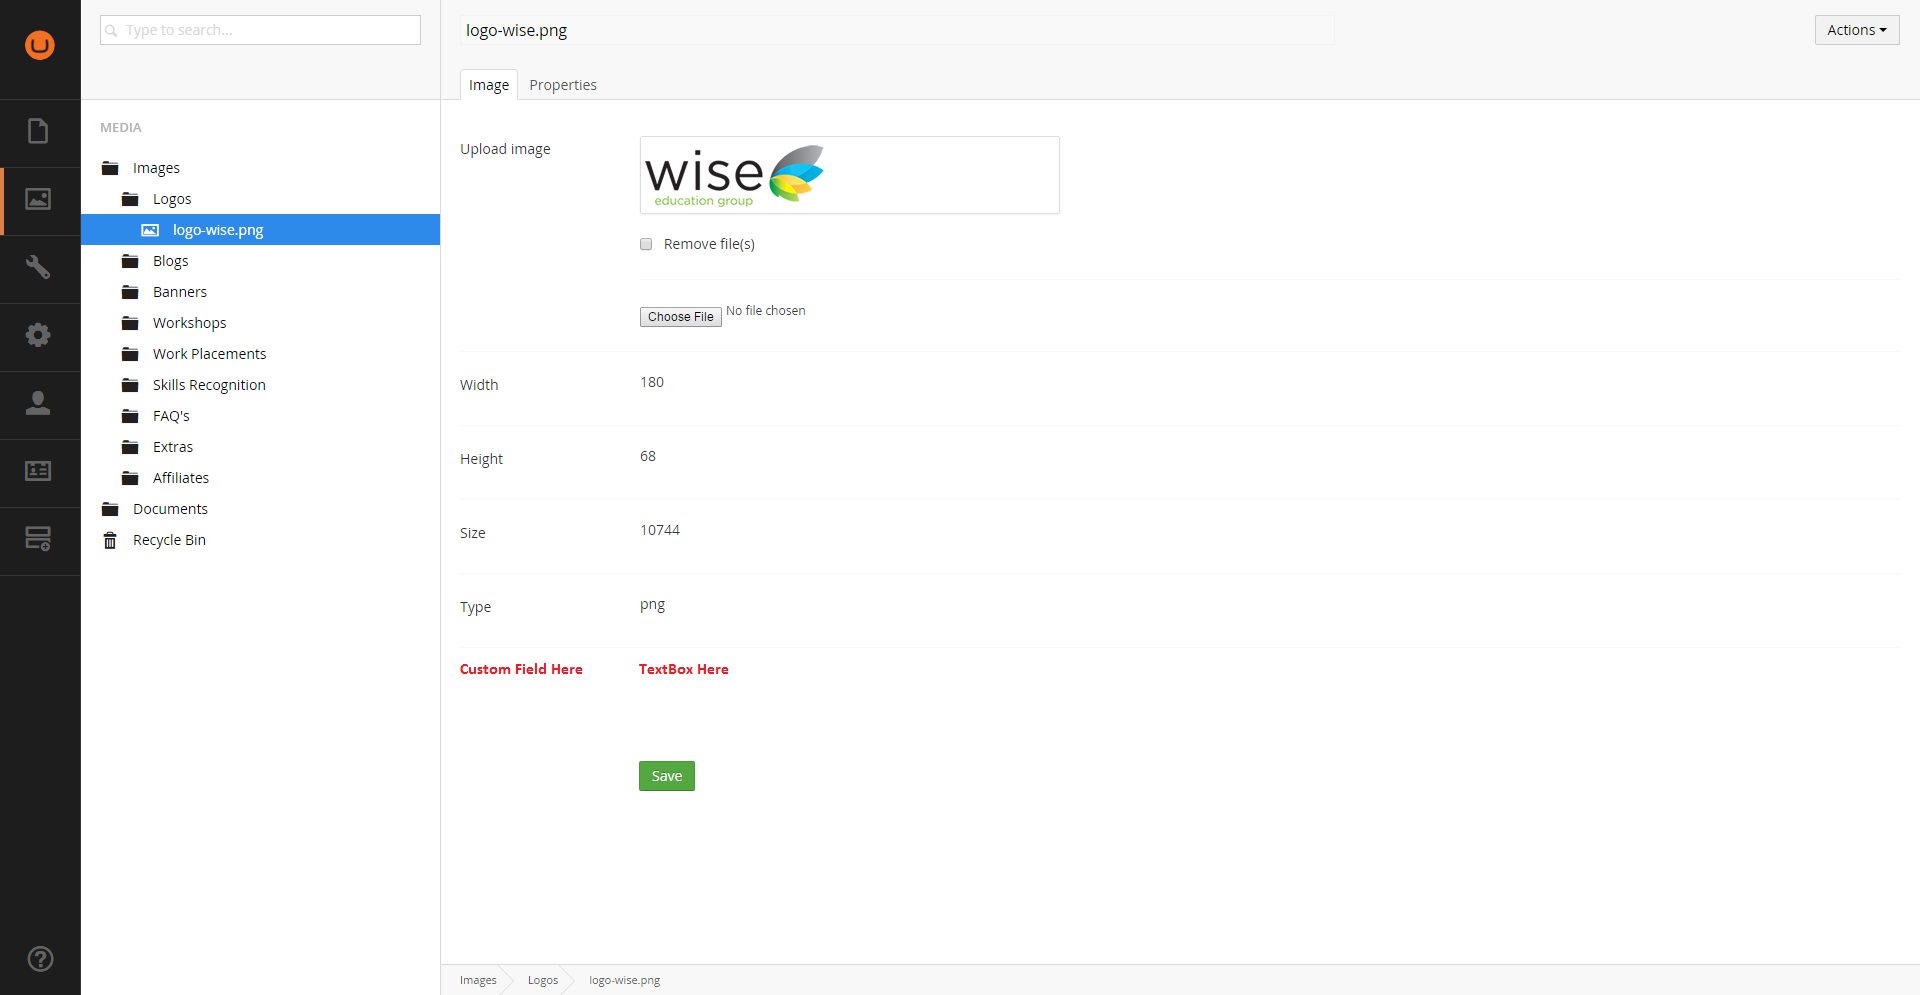1920x995 pixels.
Task: Click the No file chosen text
Action: tap(766, 311)
